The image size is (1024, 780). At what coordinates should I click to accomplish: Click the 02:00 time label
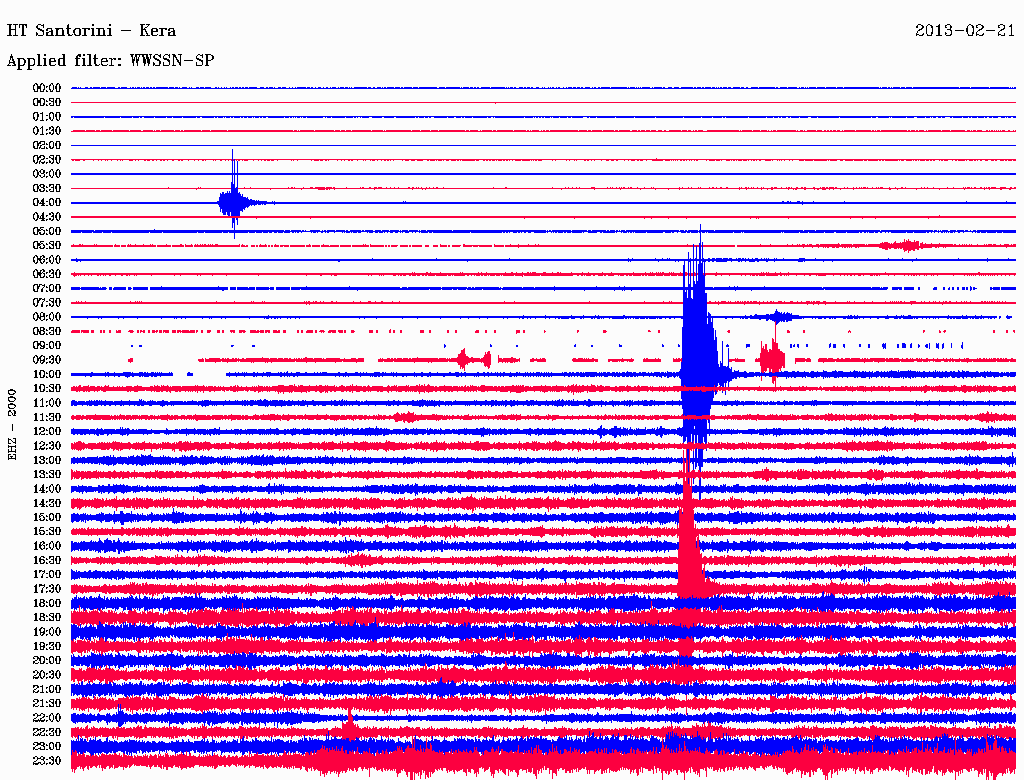47,145
